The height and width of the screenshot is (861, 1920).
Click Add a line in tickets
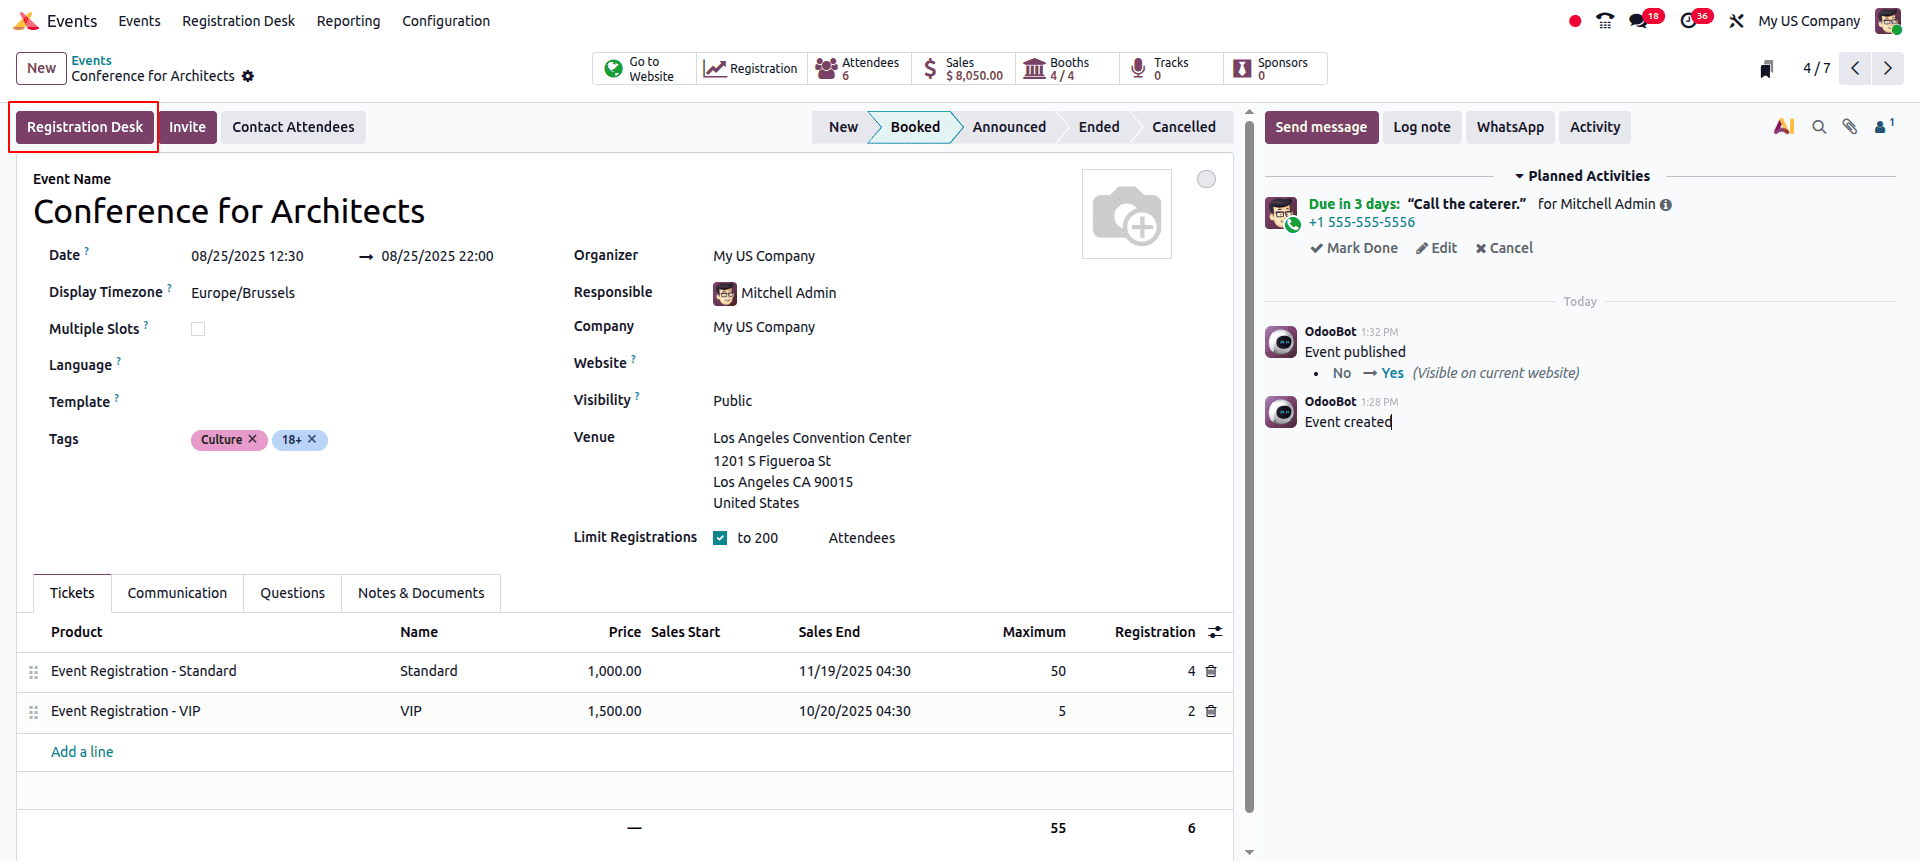pos(82,752)
